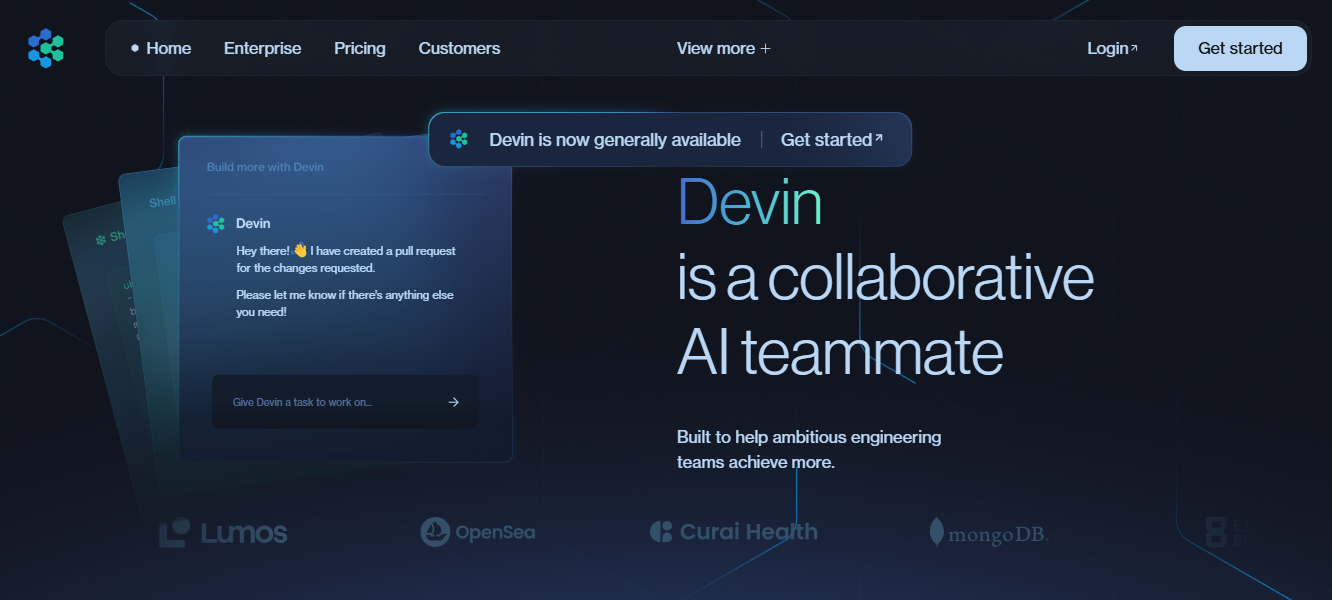Follow the Get started link in the announcement banner
1332x600 pixels.
point(832,140)
